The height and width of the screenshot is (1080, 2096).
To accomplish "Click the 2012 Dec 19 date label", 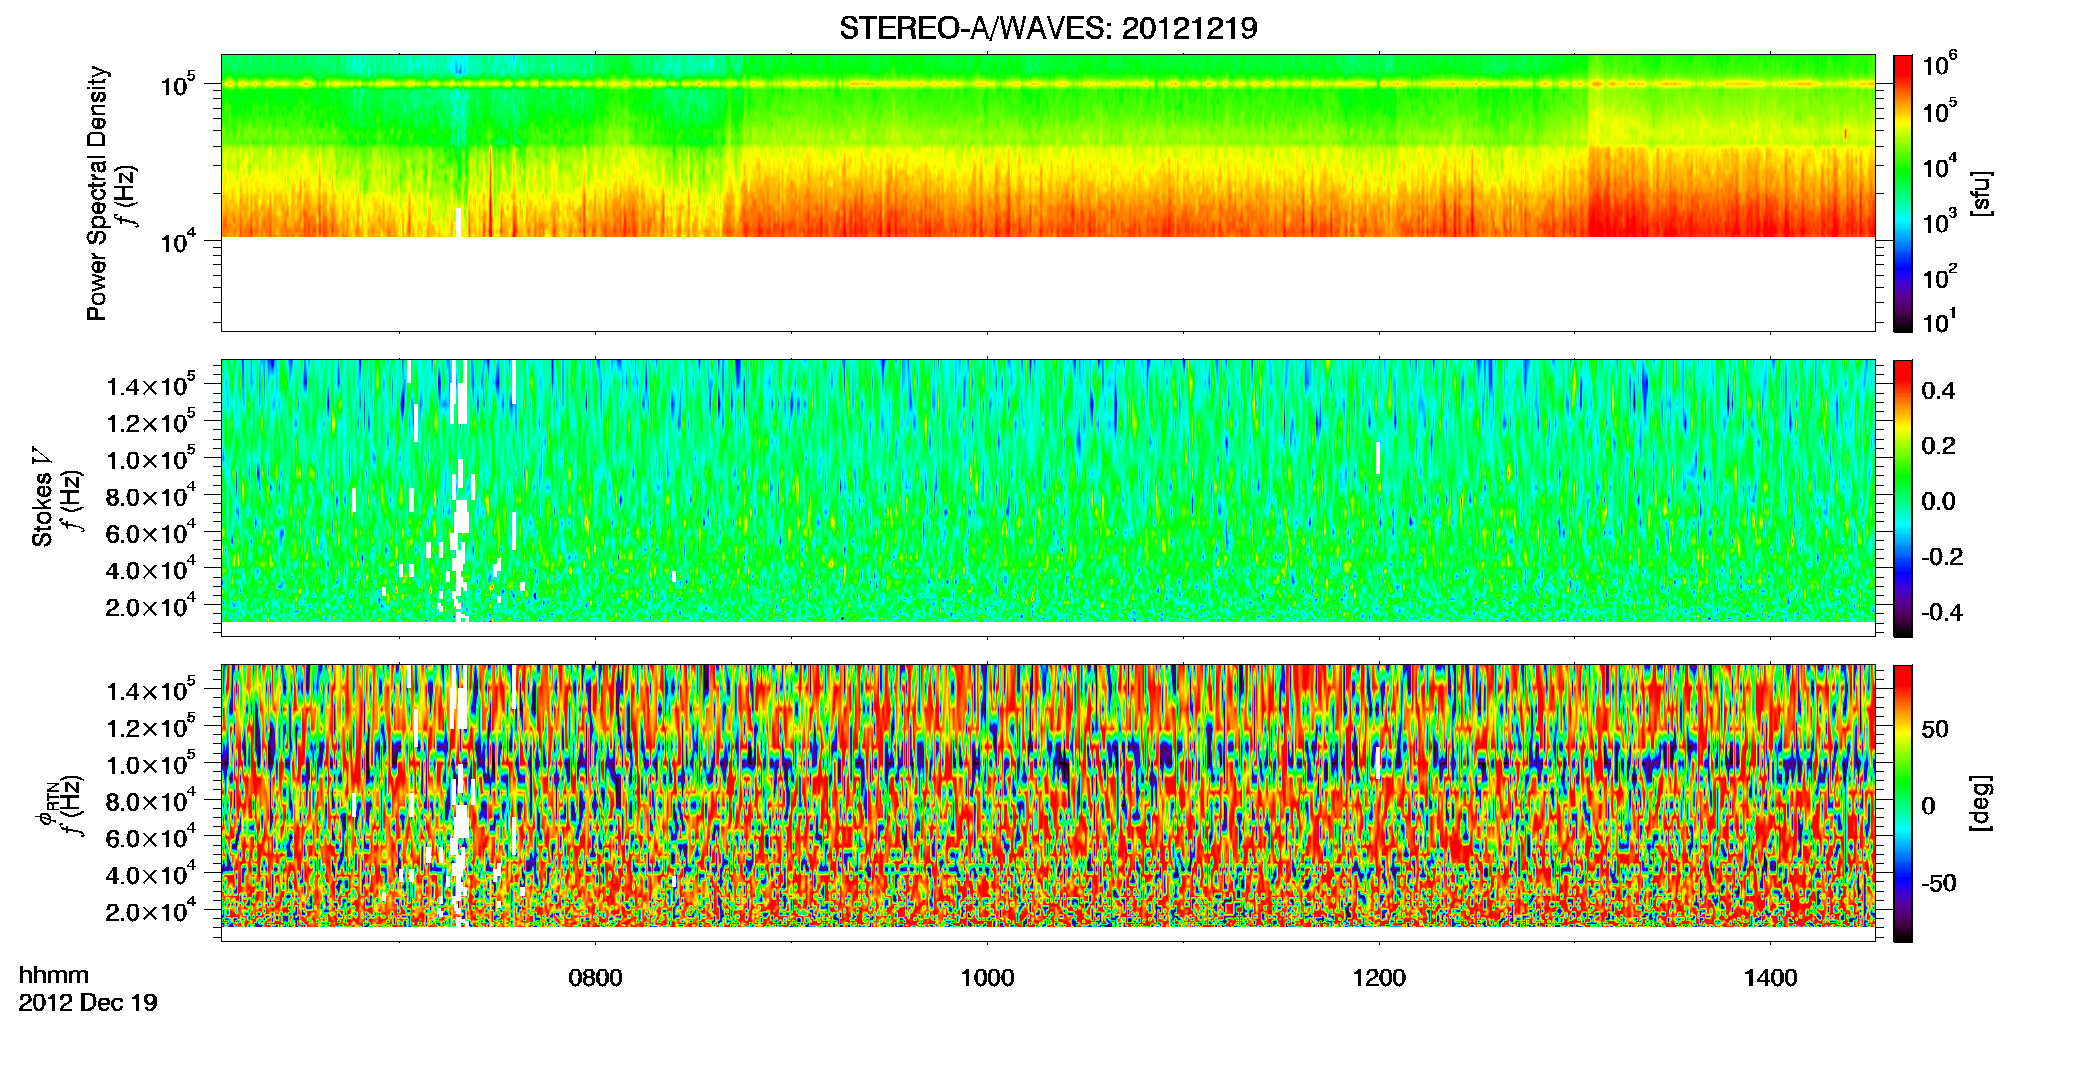I will (88, 1003).
